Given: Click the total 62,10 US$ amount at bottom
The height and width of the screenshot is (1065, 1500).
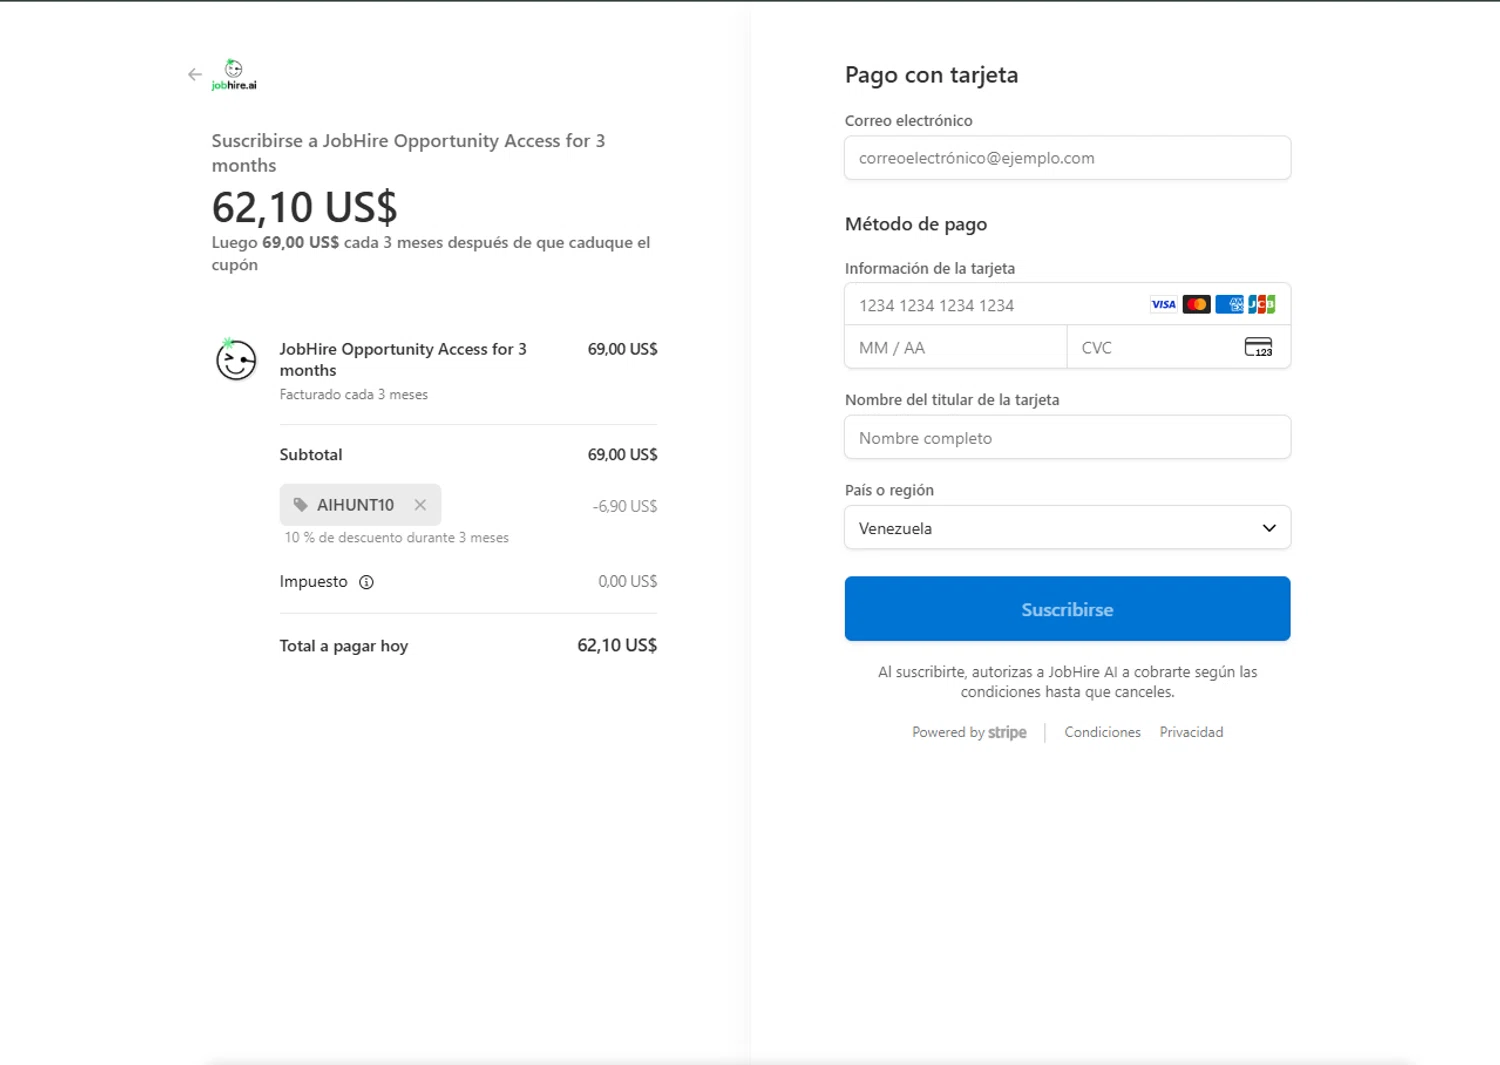Looking at the screenshot, I should (x=617, y=646).
